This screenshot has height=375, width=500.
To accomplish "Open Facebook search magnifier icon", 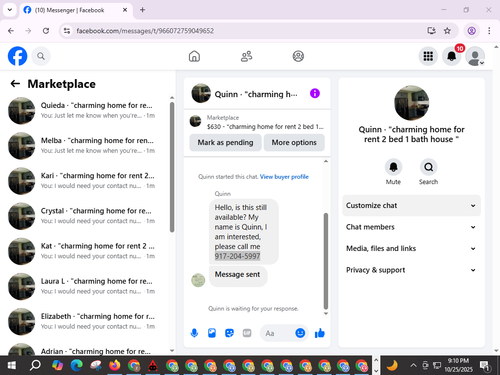I will 41,56.
